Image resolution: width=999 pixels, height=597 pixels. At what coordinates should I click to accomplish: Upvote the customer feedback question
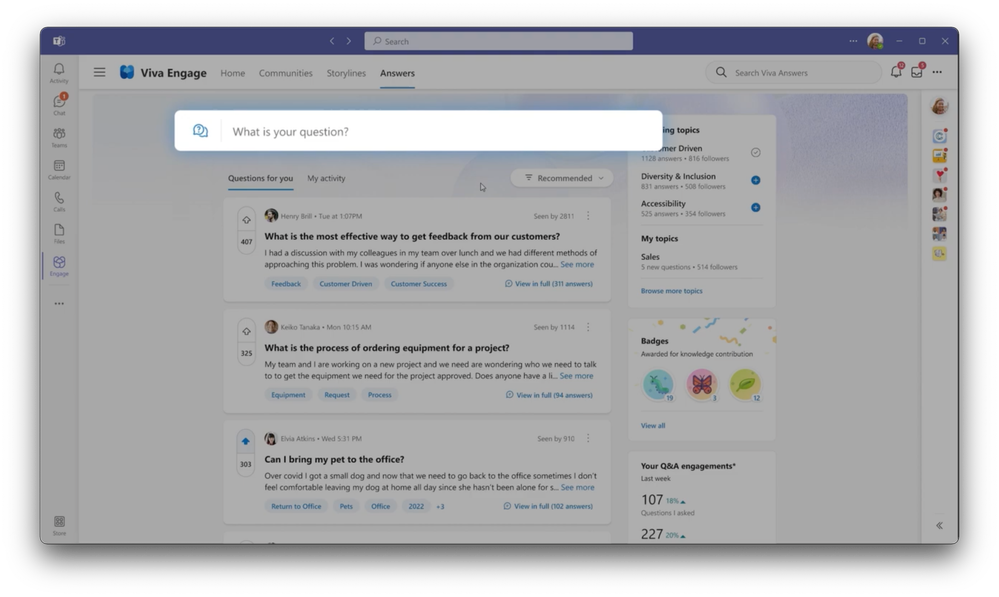pos(247,220)
